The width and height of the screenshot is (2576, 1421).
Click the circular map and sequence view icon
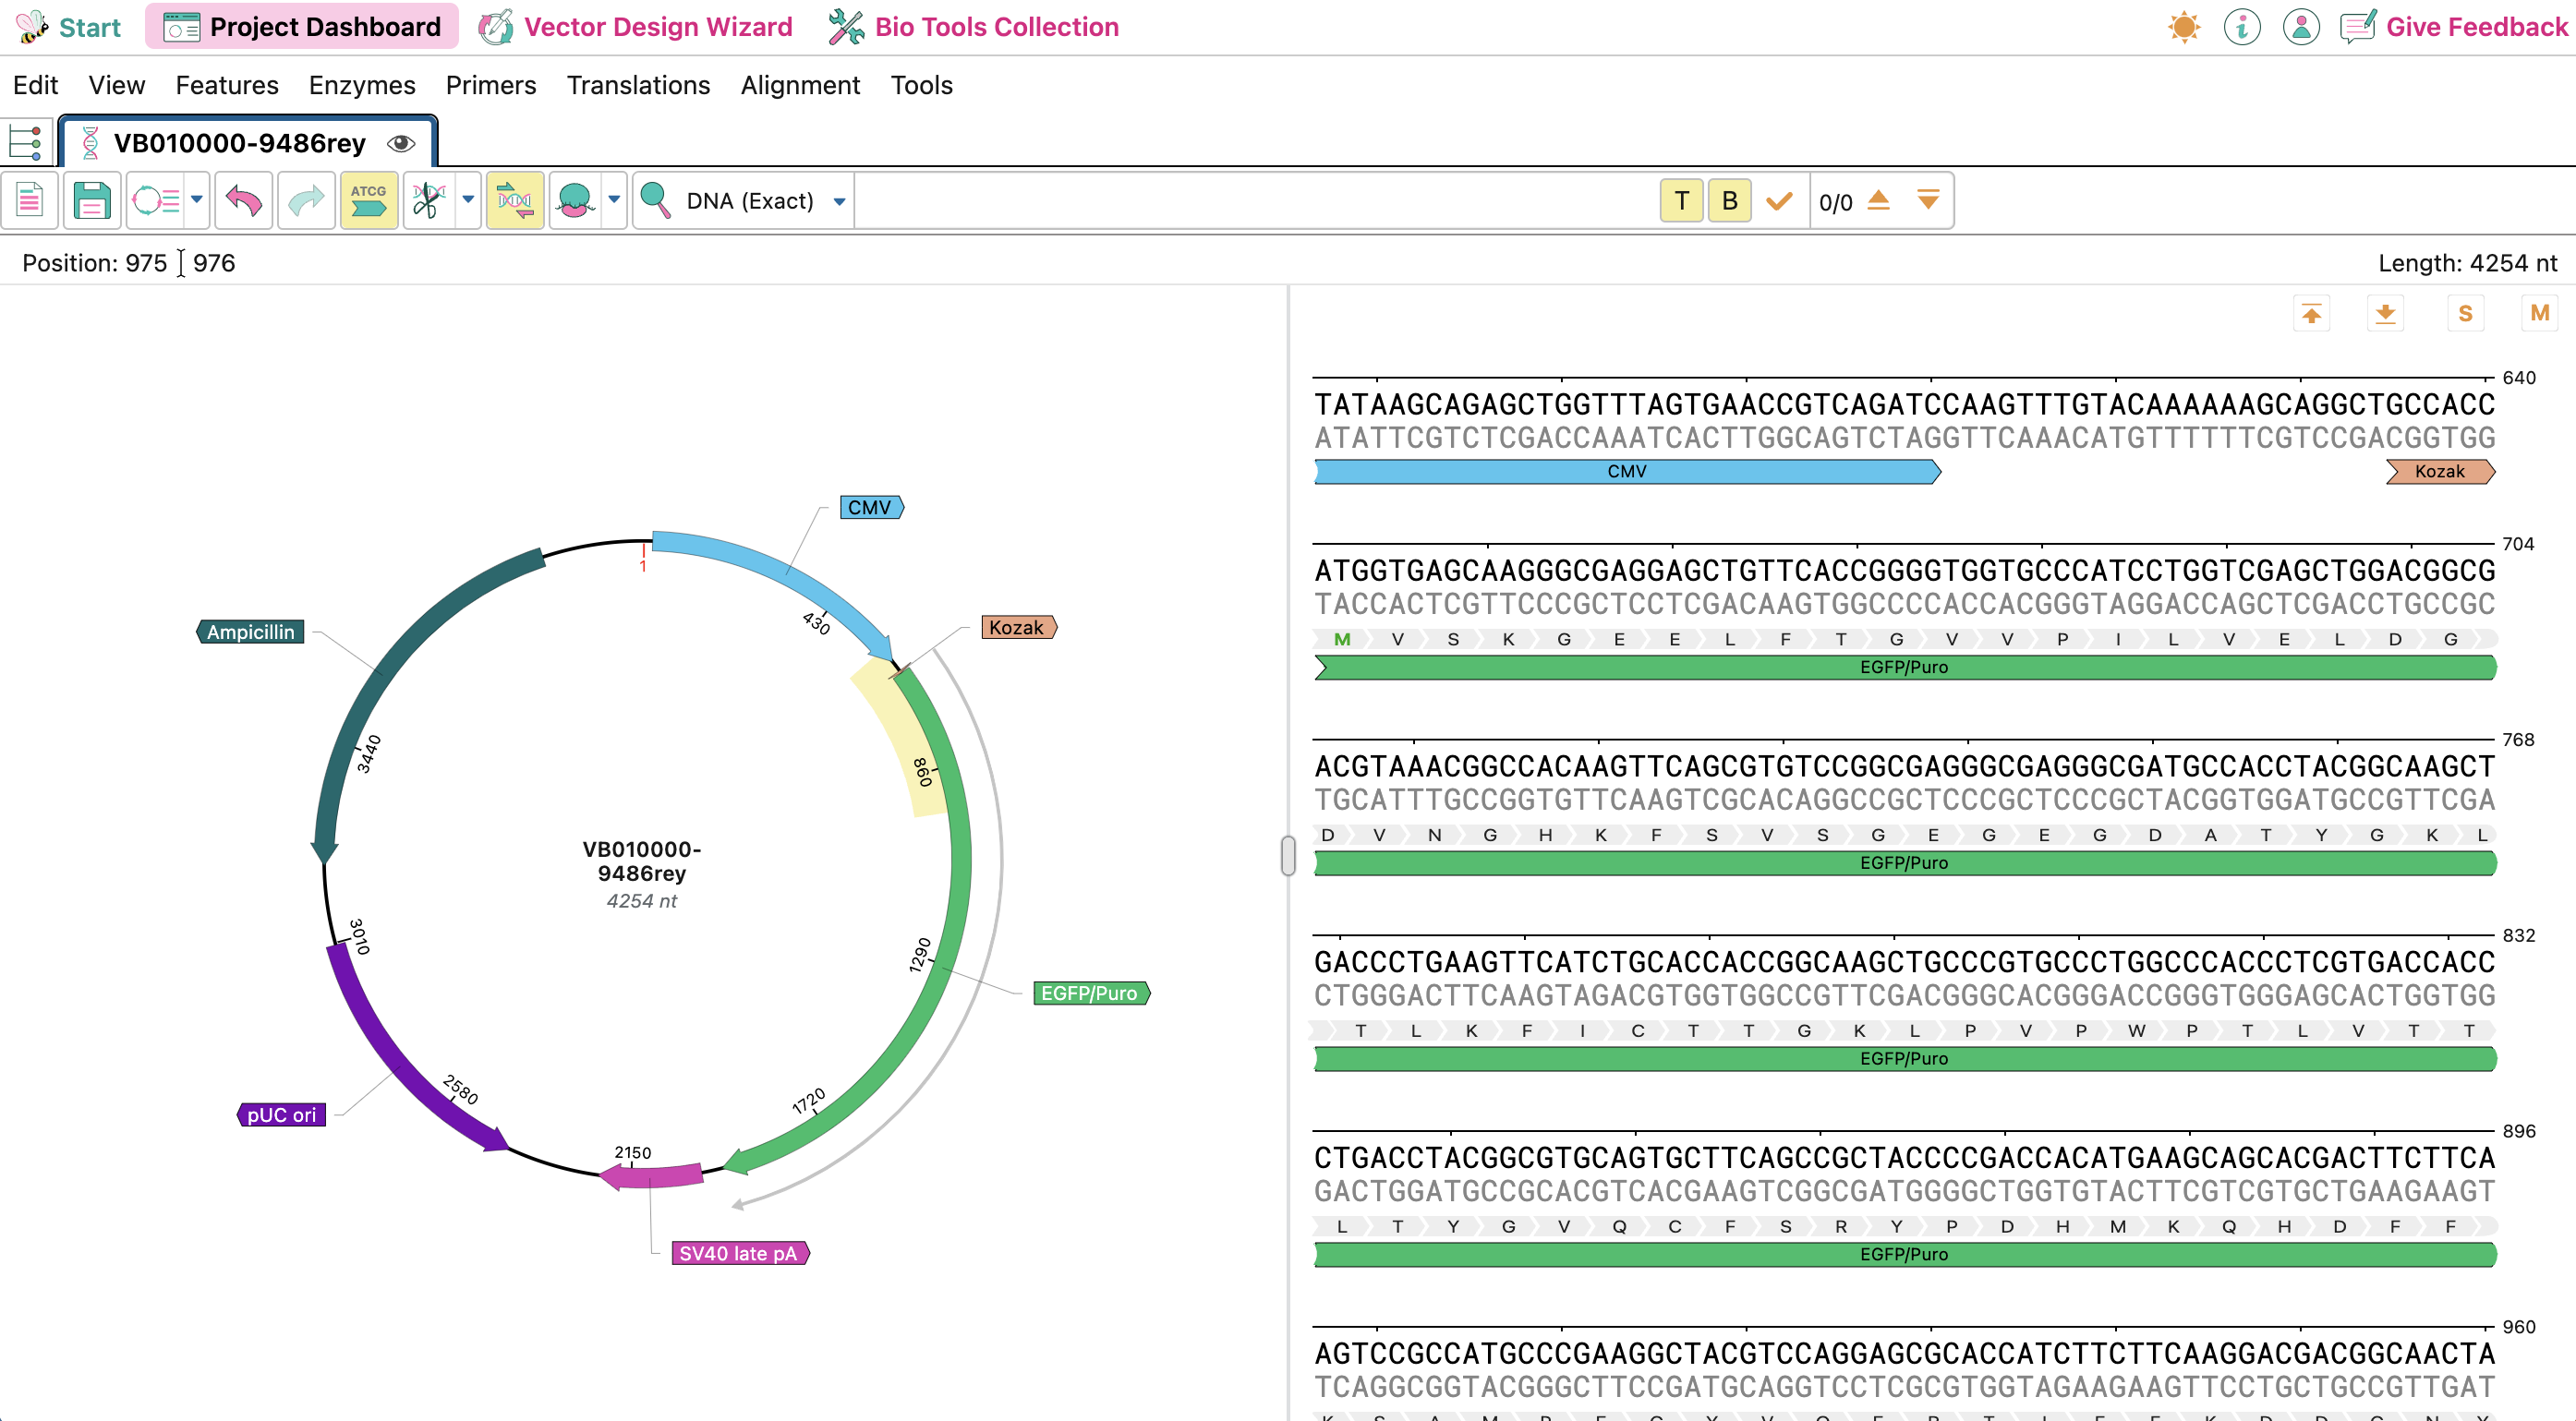(156, 201)
